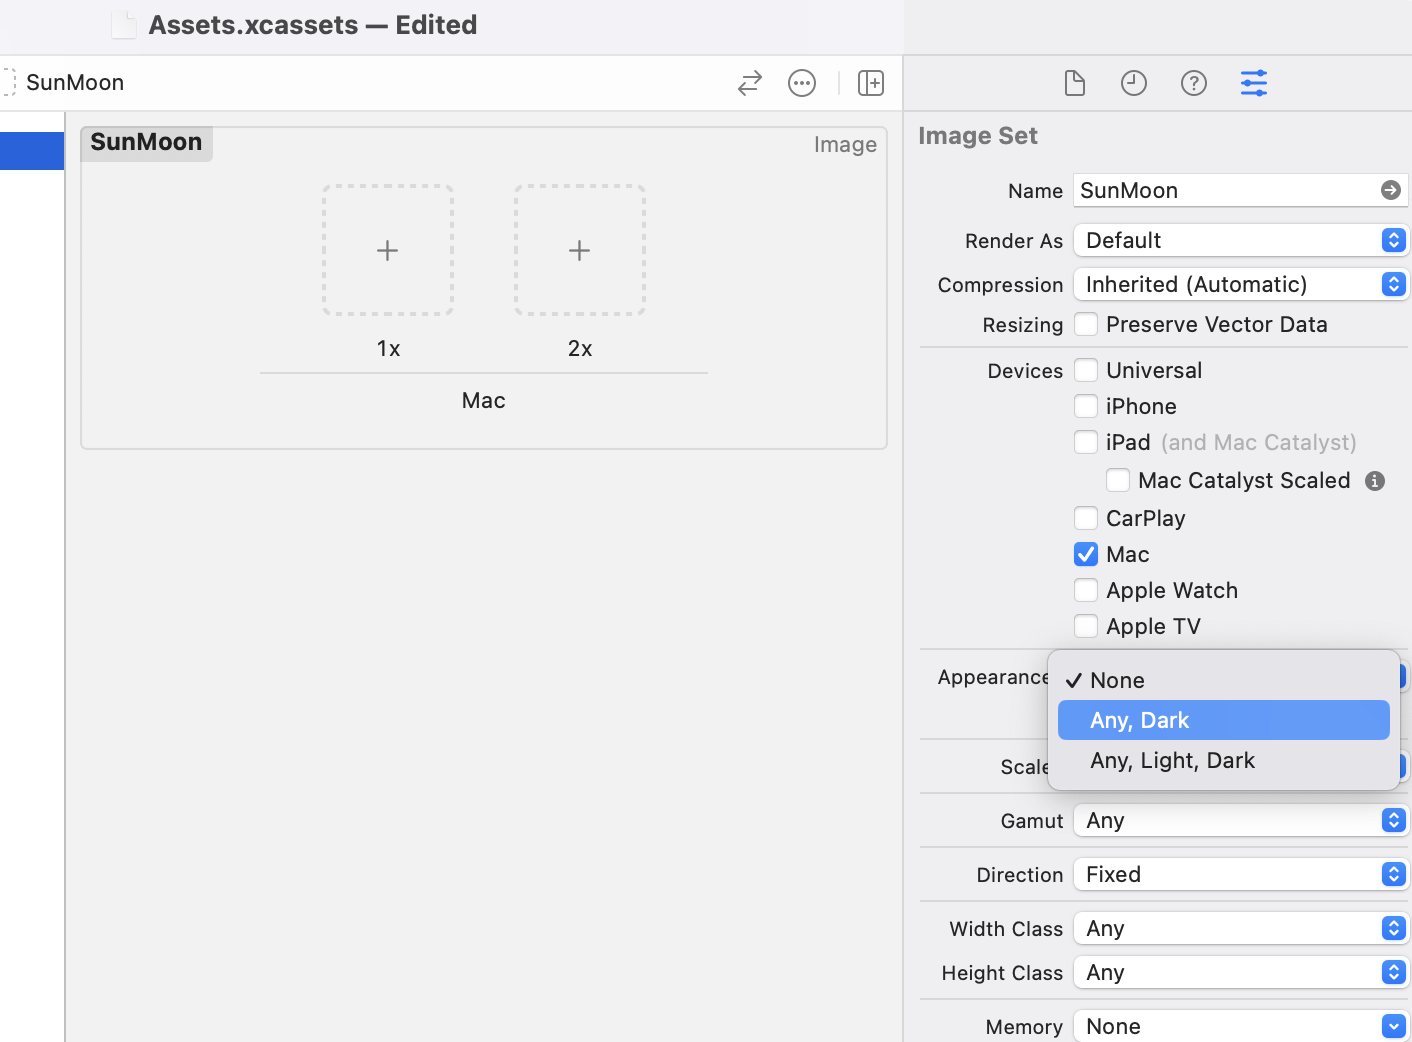Open the File inspector in the right panel

pyautogui.click(x=1075, y=83)
